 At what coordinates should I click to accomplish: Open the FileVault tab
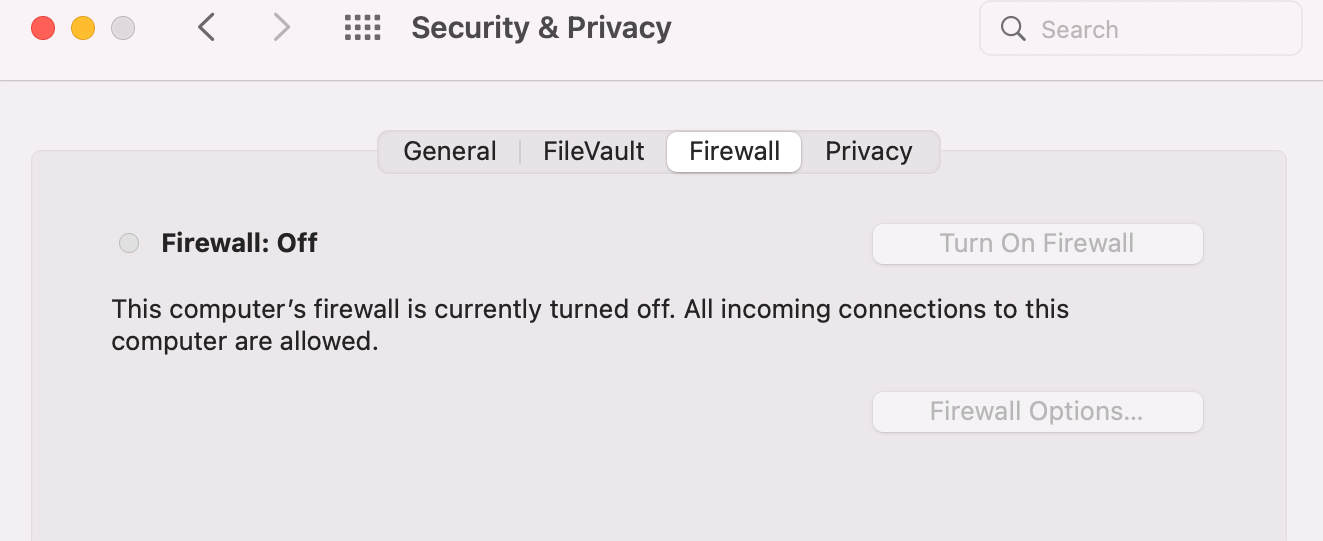click(594, 151)
